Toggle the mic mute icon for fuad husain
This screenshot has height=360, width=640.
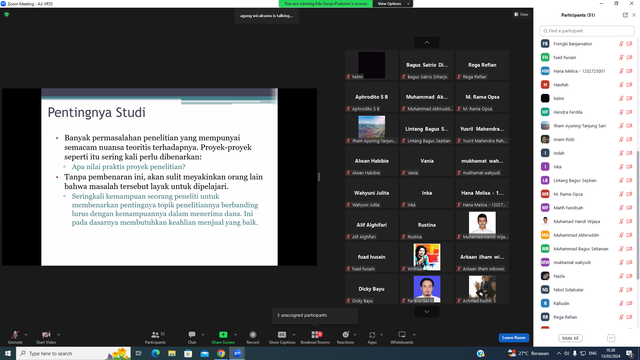coord(621,58)
